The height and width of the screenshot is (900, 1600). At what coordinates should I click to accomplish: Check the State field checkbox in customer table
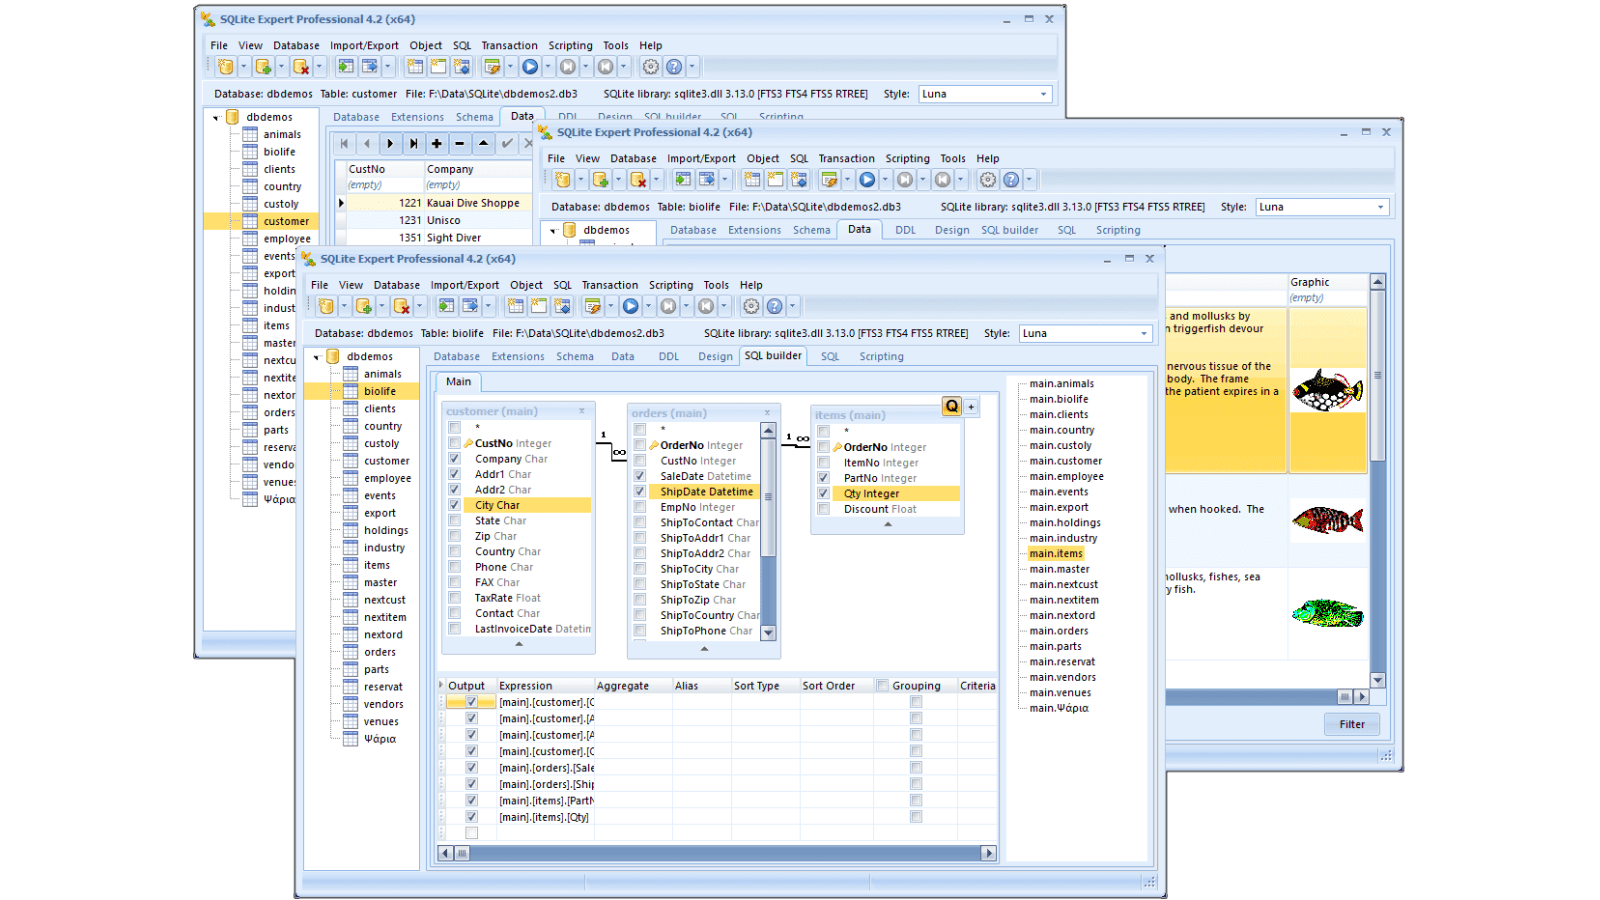tap(455, 521)
